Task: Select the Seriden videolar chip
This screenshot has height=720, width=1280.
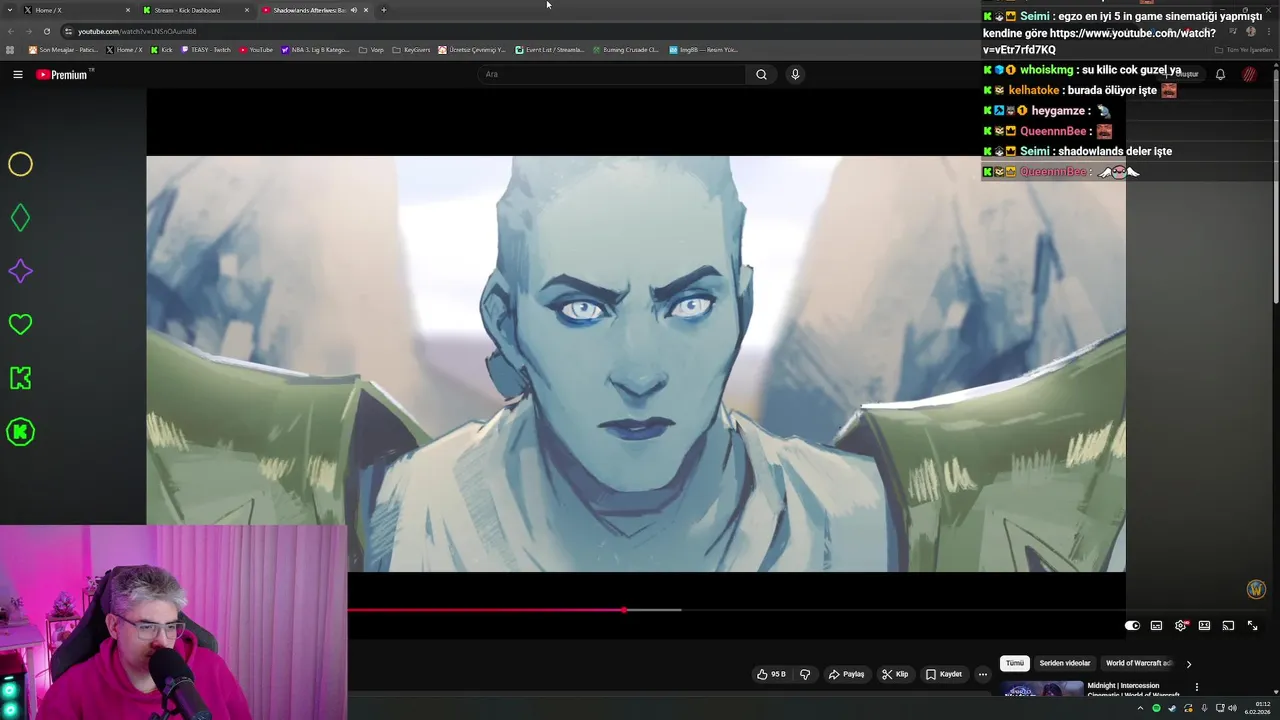Action: pos(1065,663)
